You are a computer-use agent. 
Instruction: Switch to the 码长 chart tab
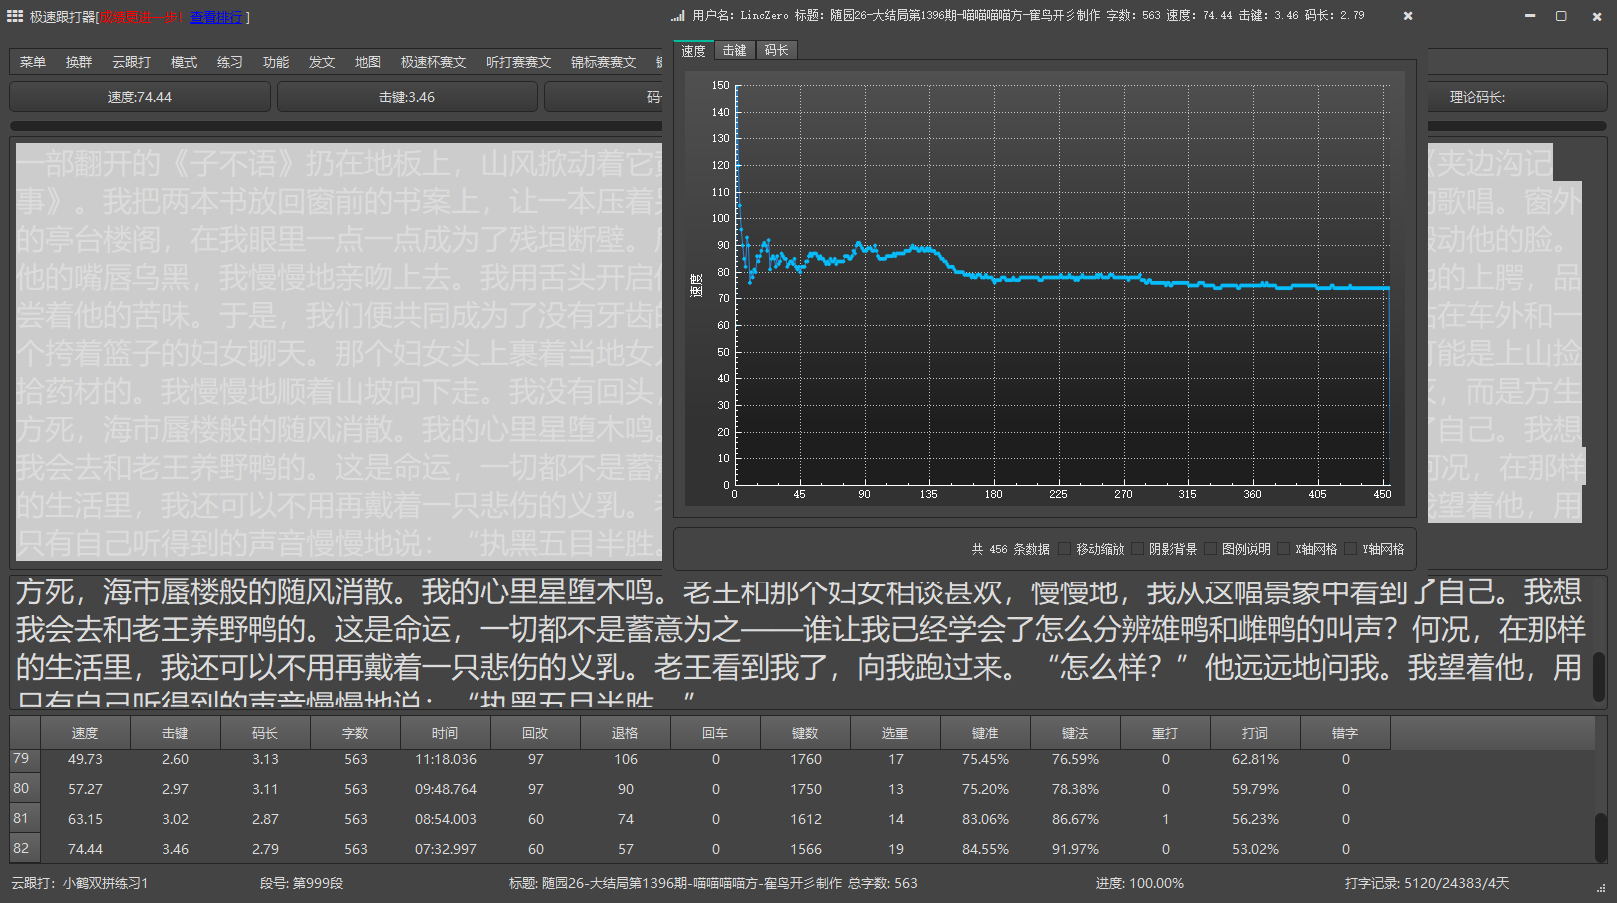coord(776,50)
